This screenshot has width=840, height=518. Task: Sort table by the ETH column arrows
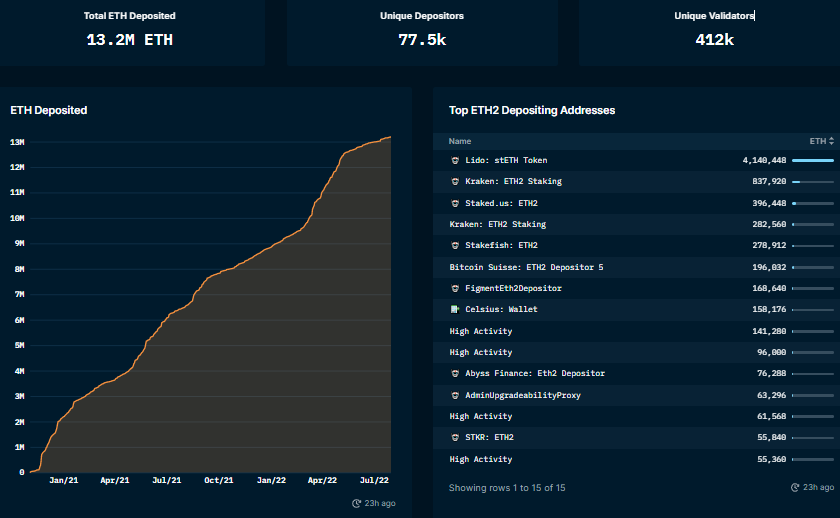[x=831, y=141]
